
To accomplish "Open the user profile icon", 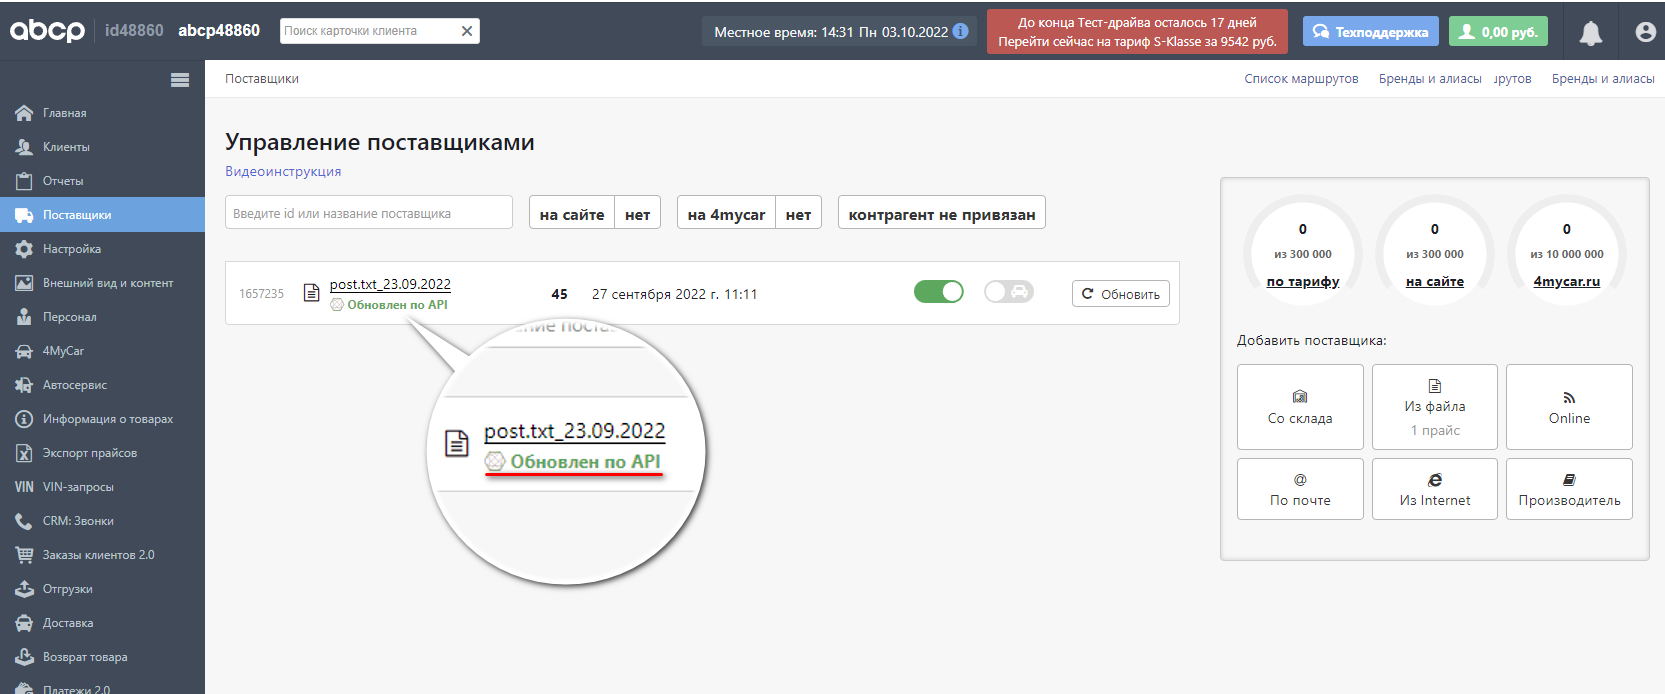I will click(1646, 32).
